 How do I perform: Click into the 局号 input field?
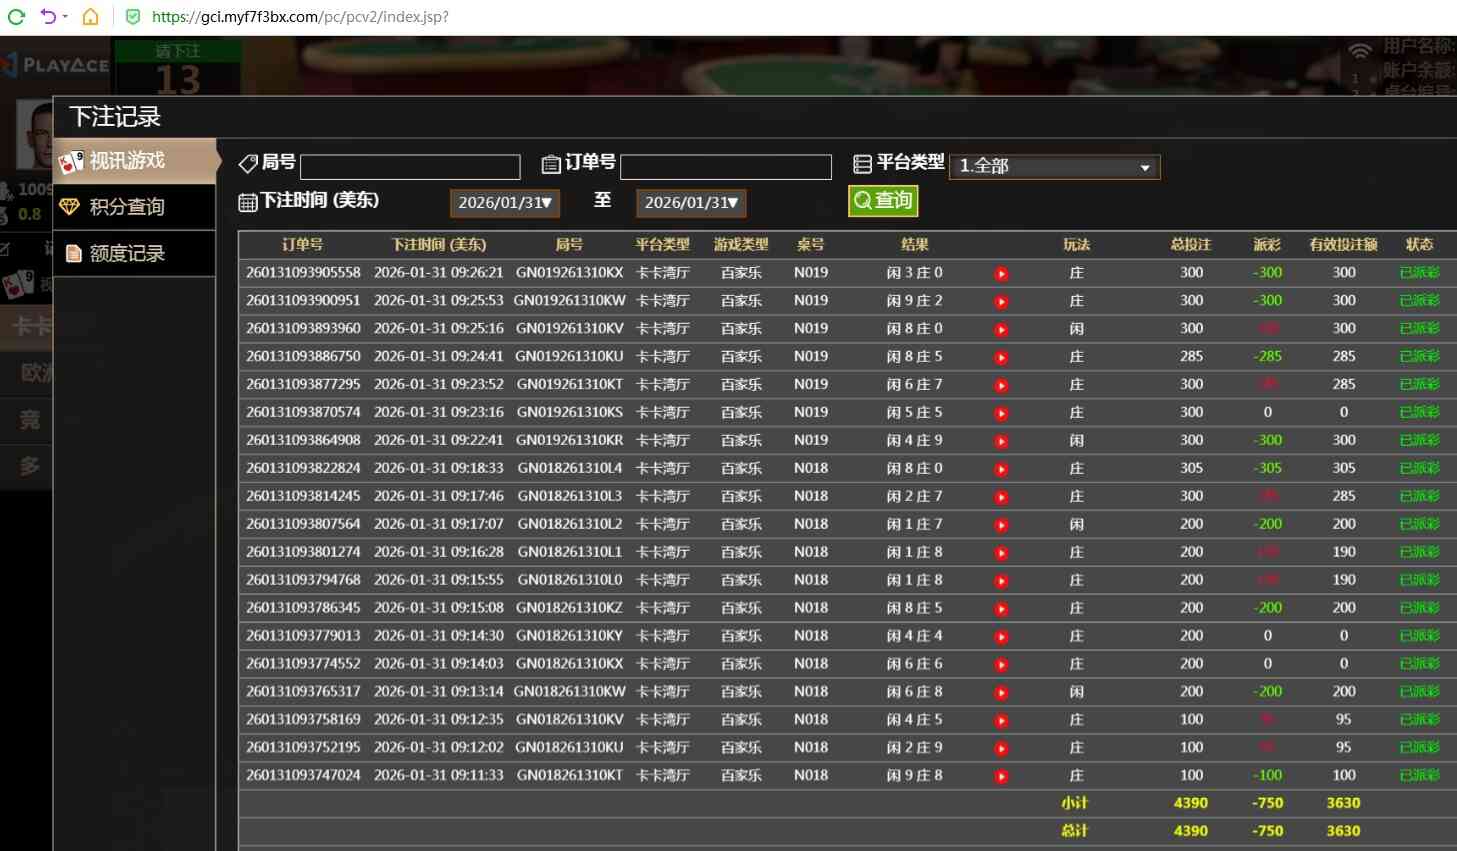[x=410, y=167]
